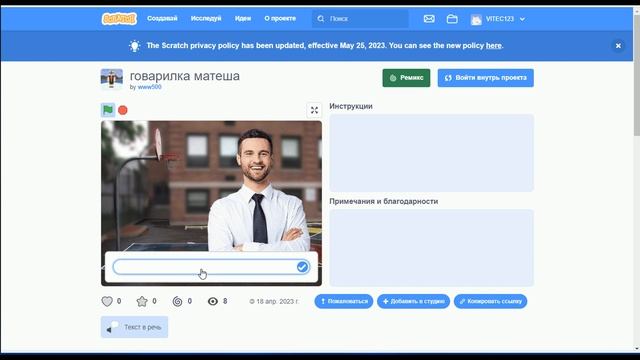Follow the 'here' privacy policy link
The width and height of the screenshot is (640, 360).
(493, 46)
